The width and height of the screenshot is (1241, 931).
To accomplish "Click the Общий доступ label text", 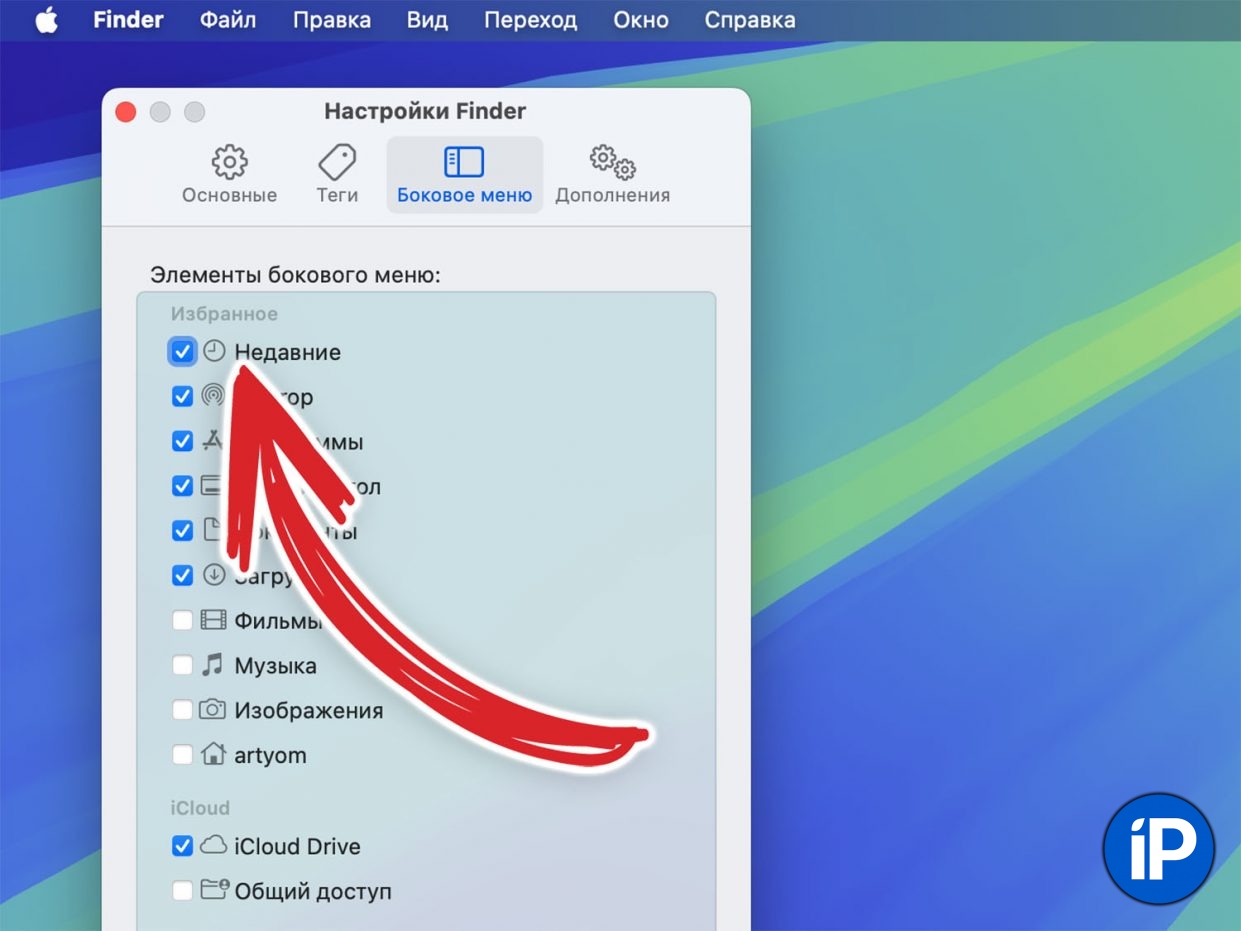I will click(x=313, y=891).
